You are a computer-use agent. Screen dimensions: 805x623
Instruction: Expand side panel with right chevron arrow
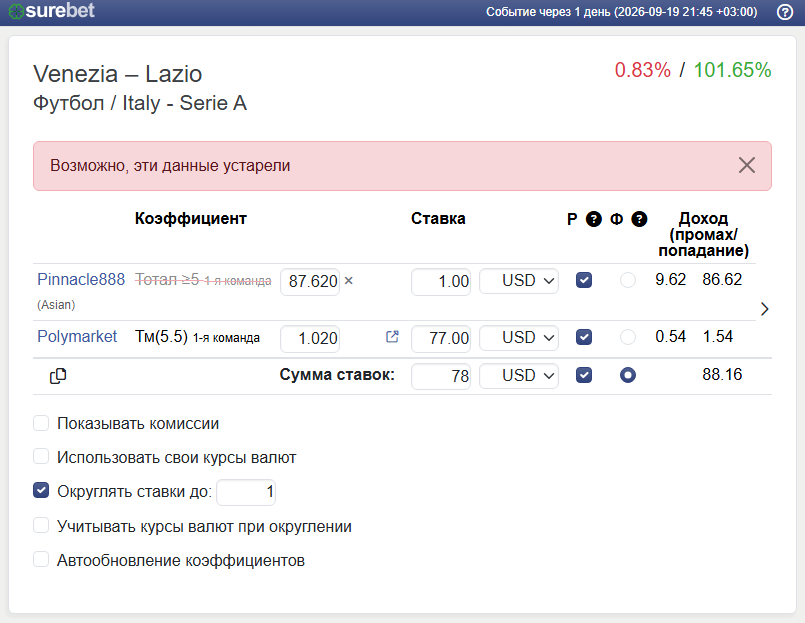click(764, 309)
